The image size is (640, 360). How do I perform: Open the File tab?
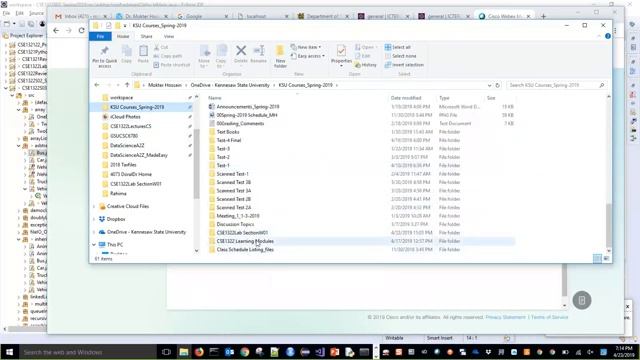(100, 36)
